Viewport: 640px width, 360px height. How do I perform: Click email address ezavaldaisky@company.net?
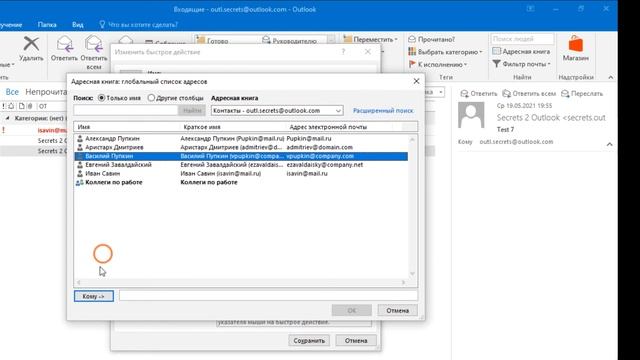(x=324, y=164)
